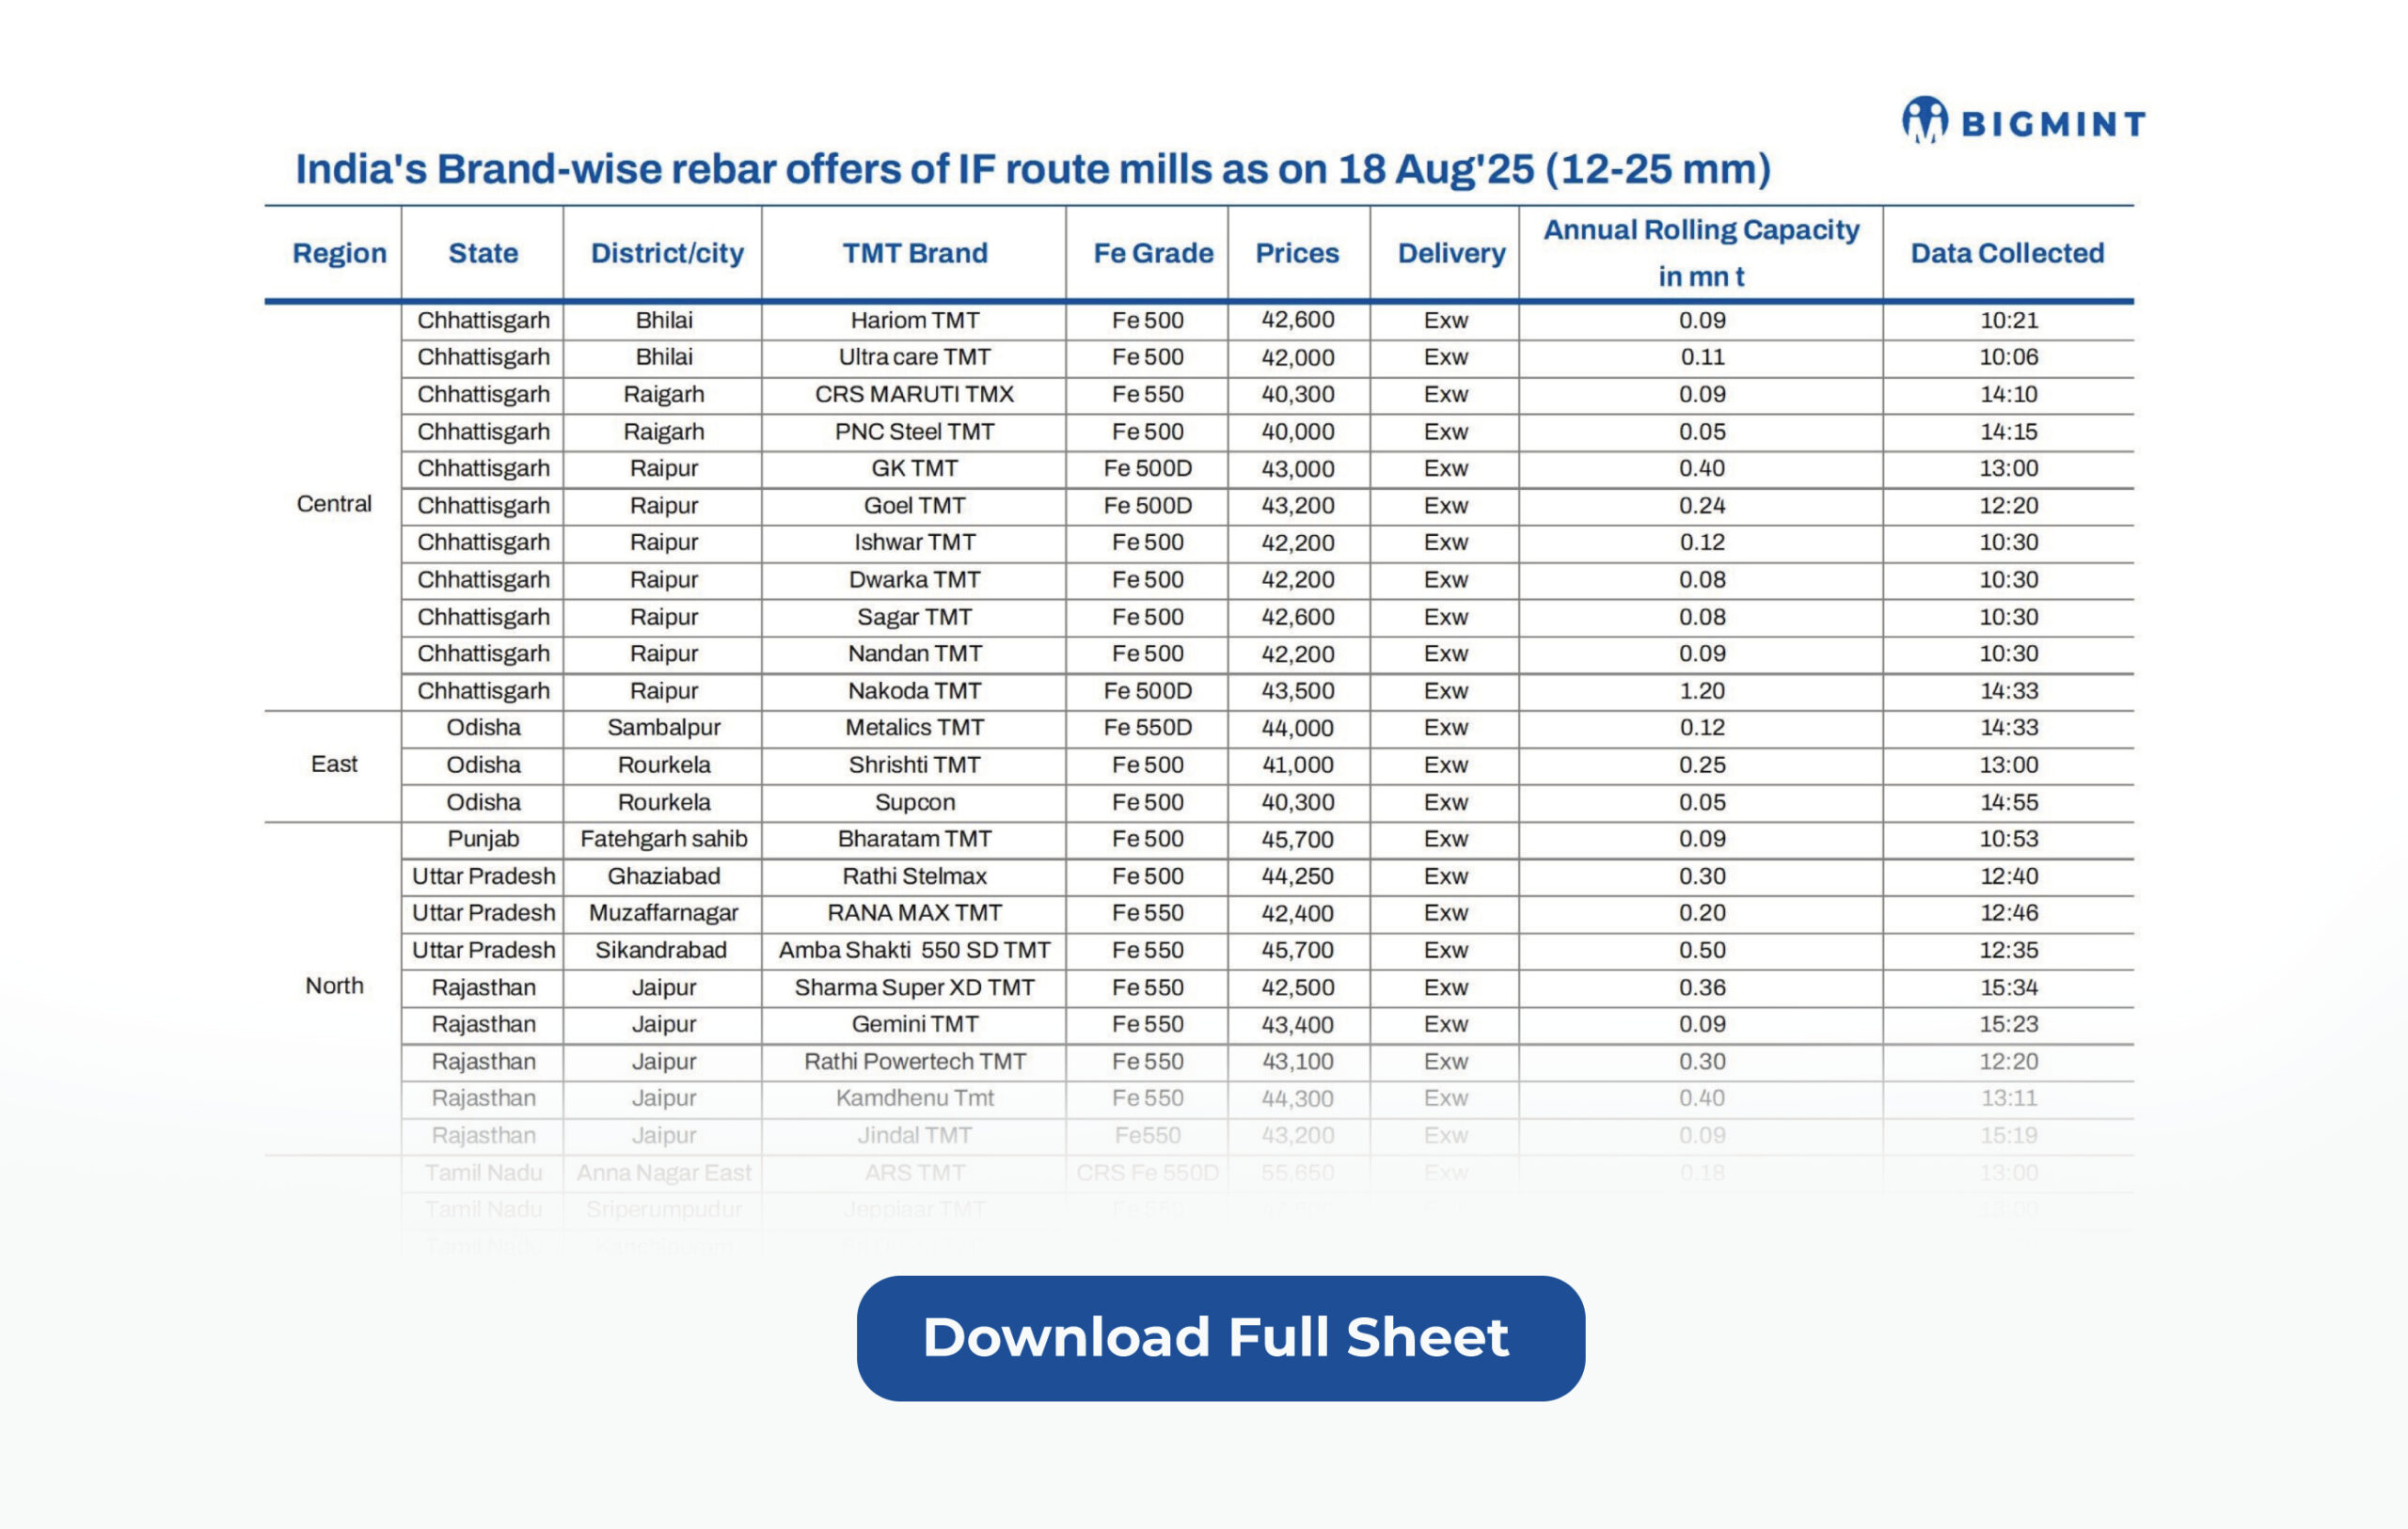Select the Fatehgarh sahib district cell
The image size is (2408, 1529).
[x=663, y=839]
